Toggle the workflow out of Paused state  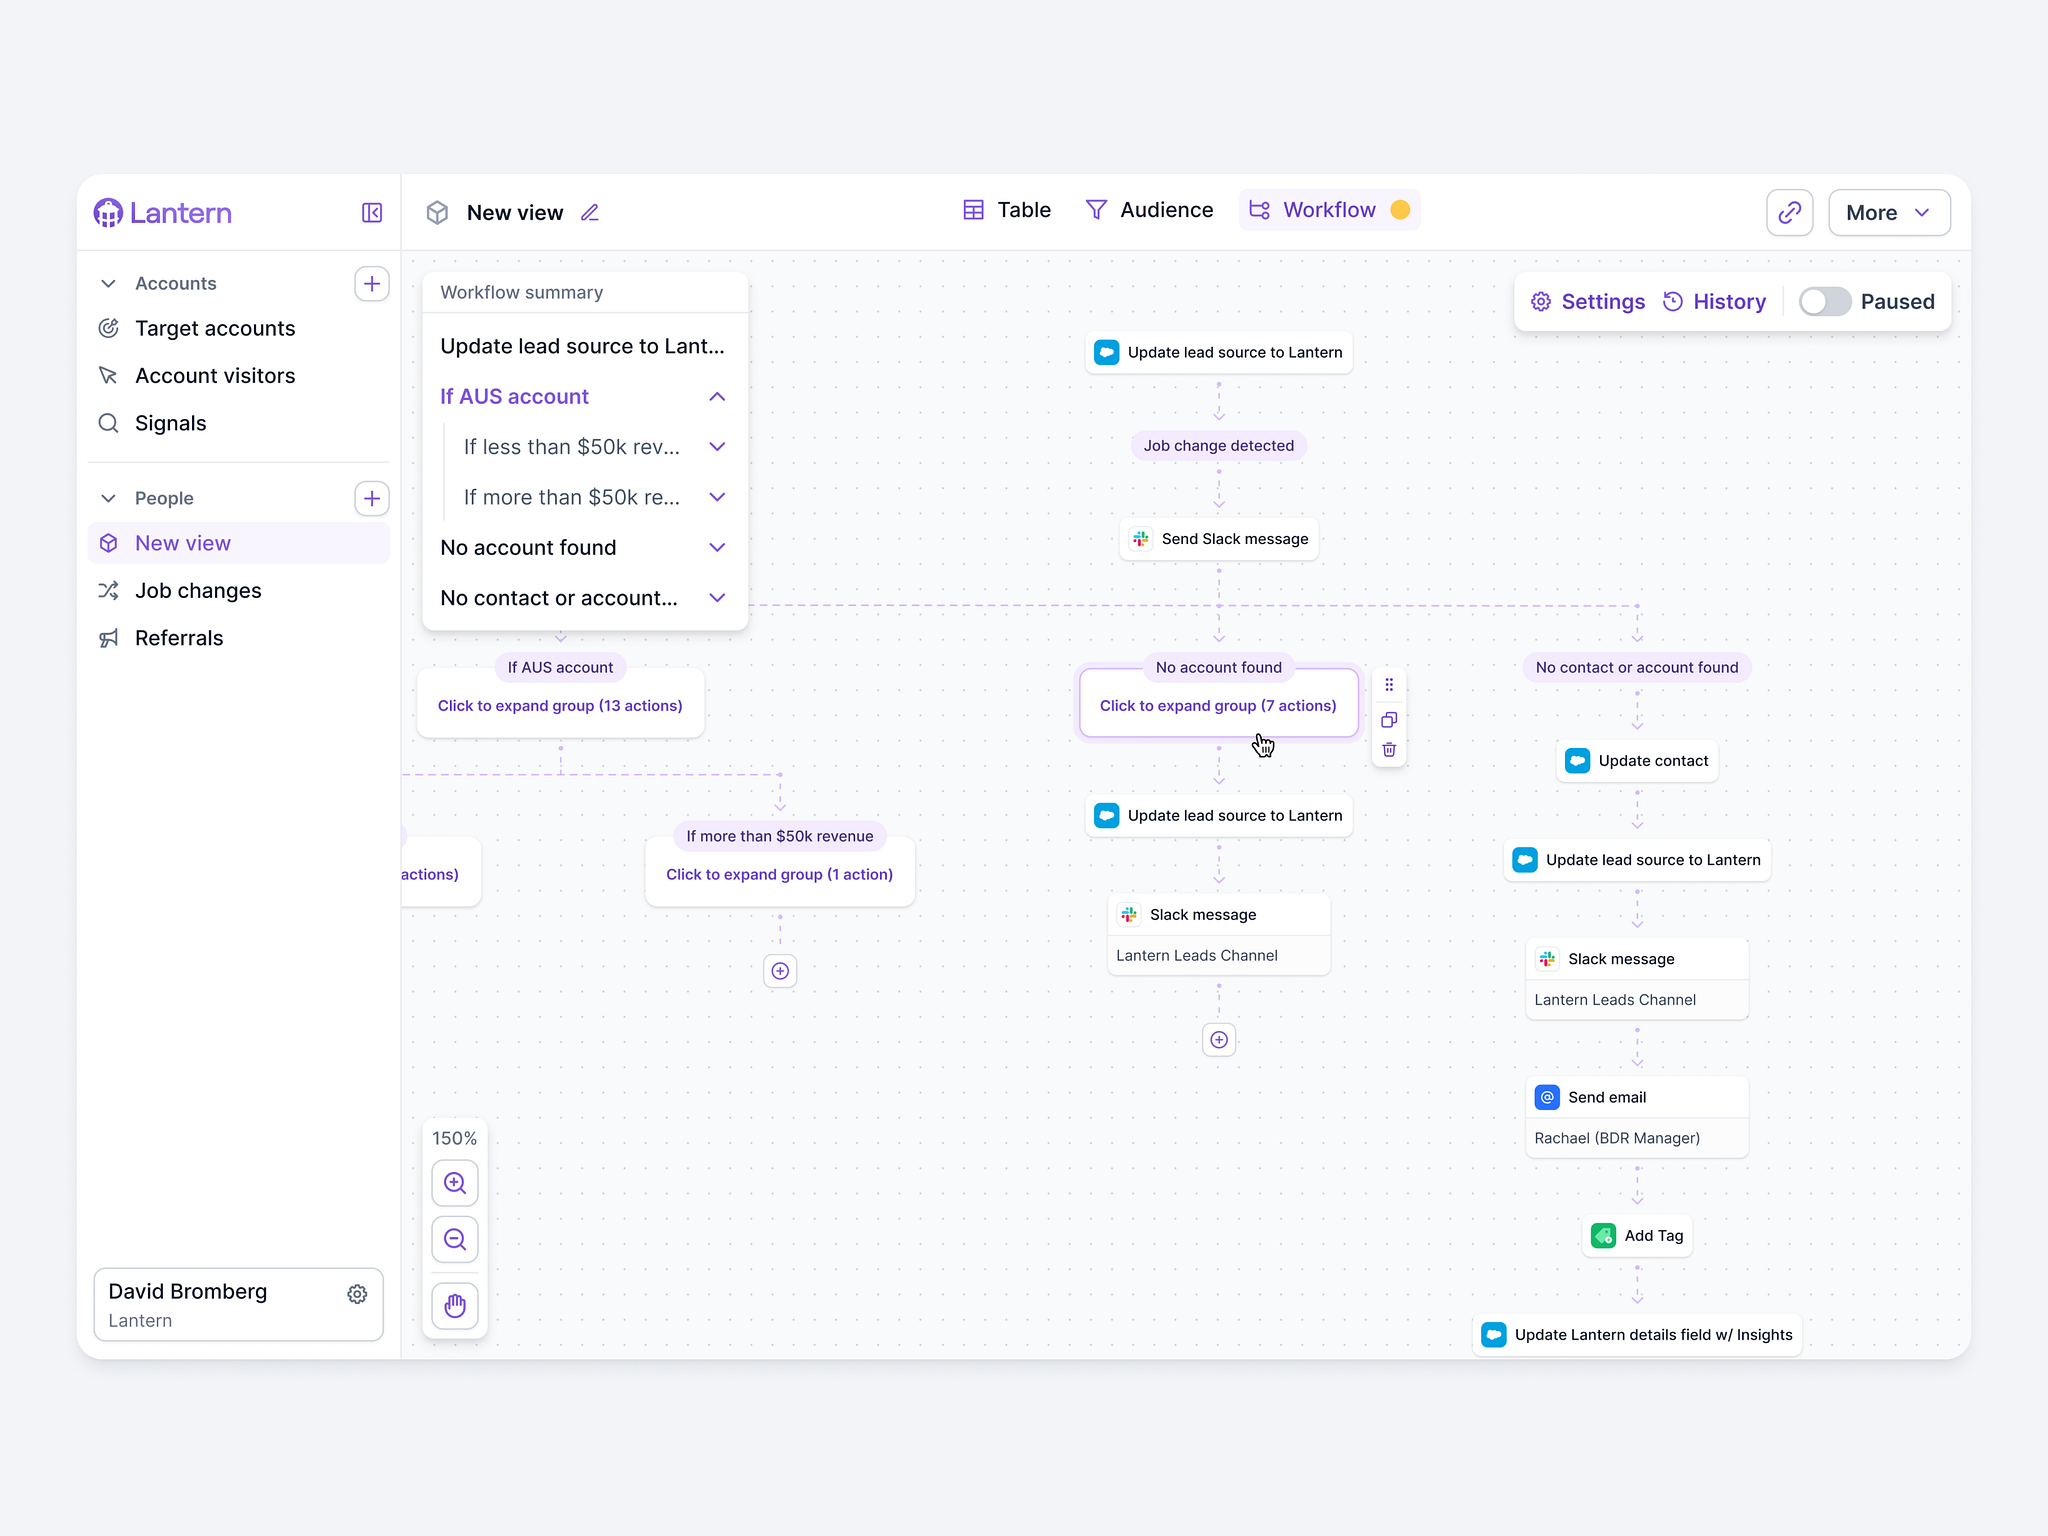1826,301
